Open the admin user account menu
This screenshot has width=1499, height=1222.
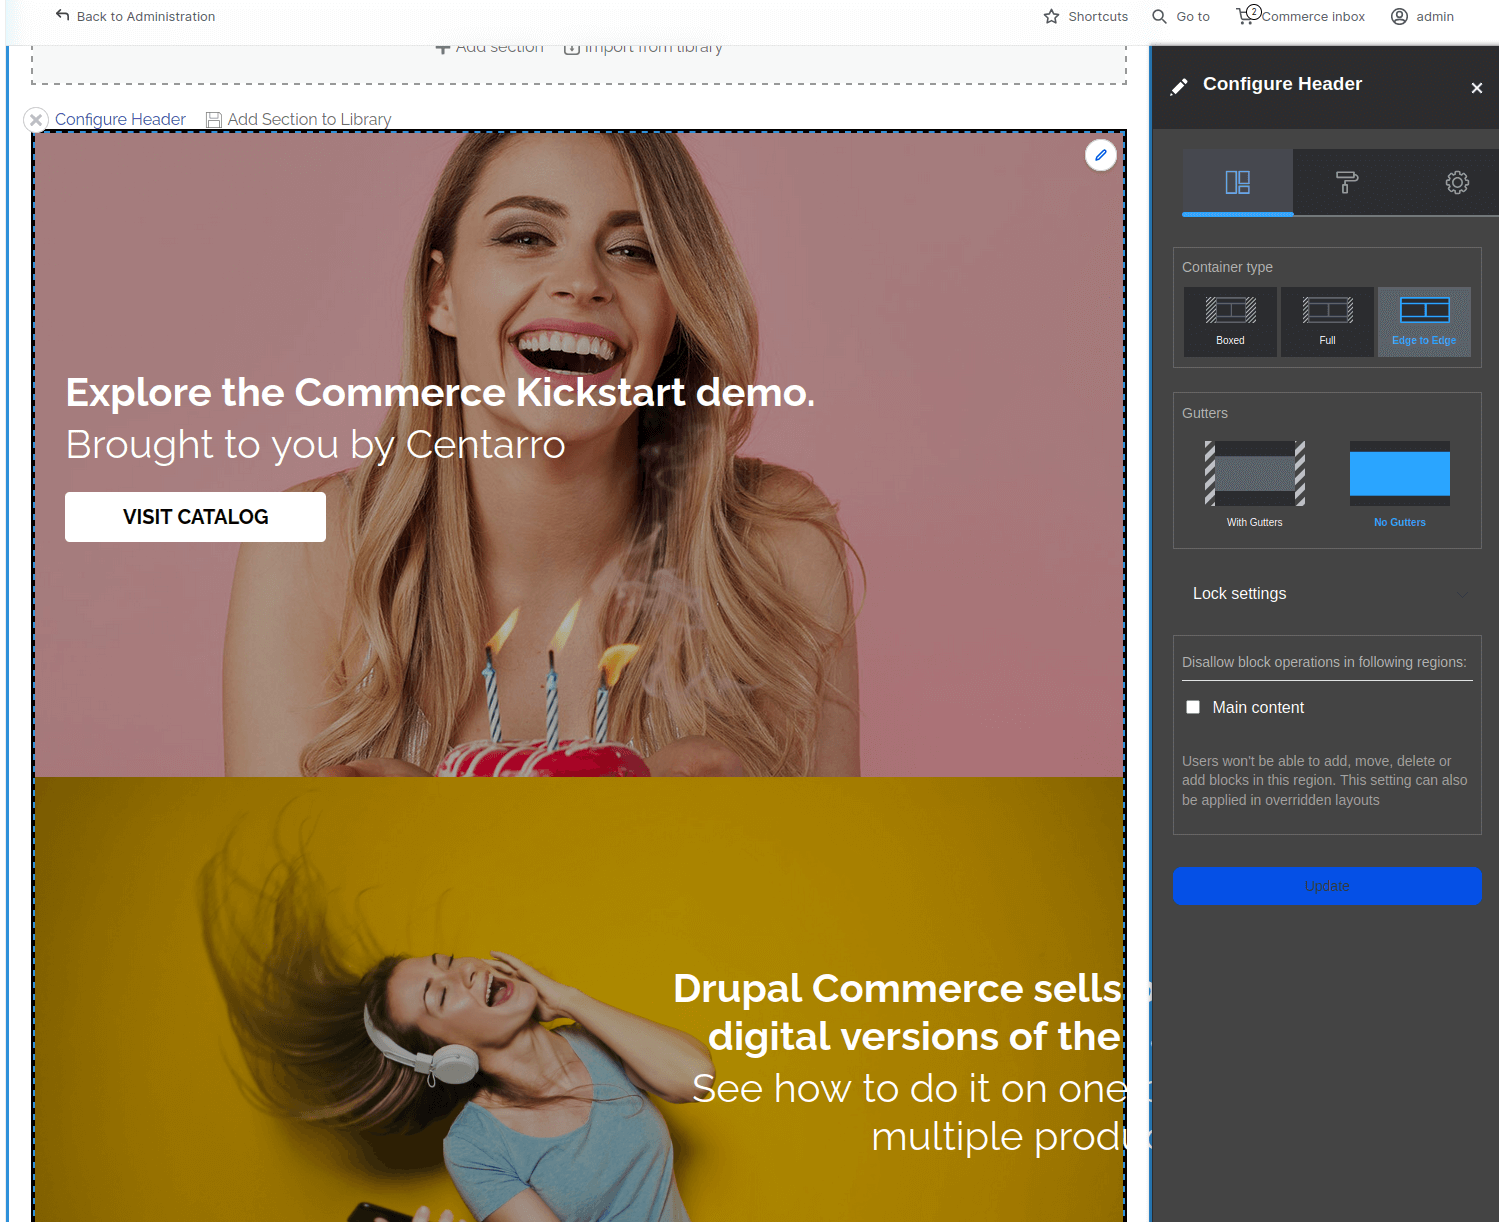[x=1422, y=16]
